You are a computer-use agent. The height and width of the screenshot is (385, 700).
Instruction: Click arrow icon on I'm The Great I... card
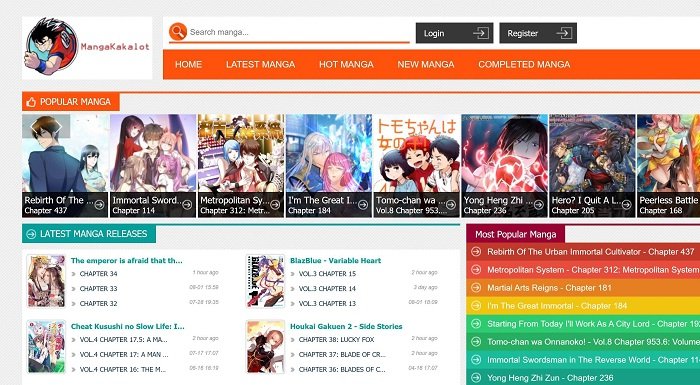(363, 205)
